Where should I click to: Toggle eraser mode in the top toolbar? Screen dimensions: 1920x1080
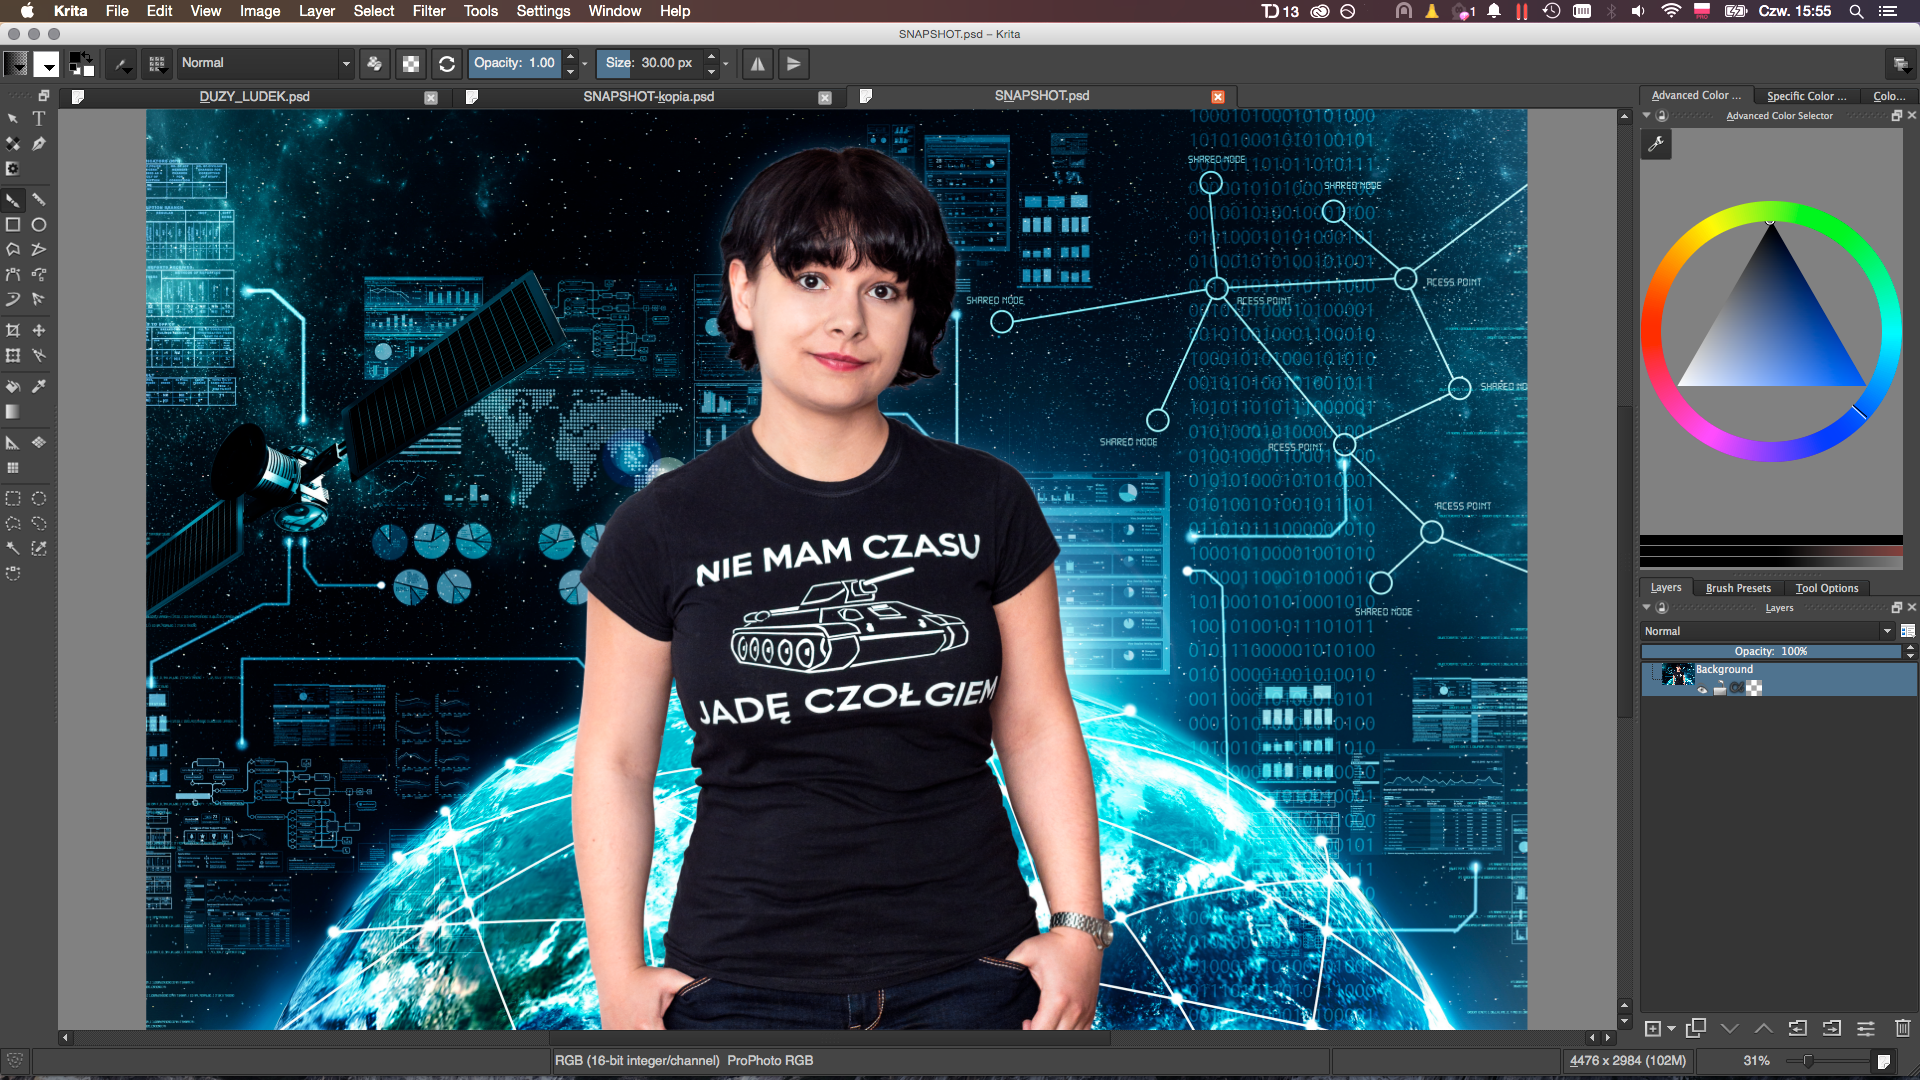(x=374, y=64)
